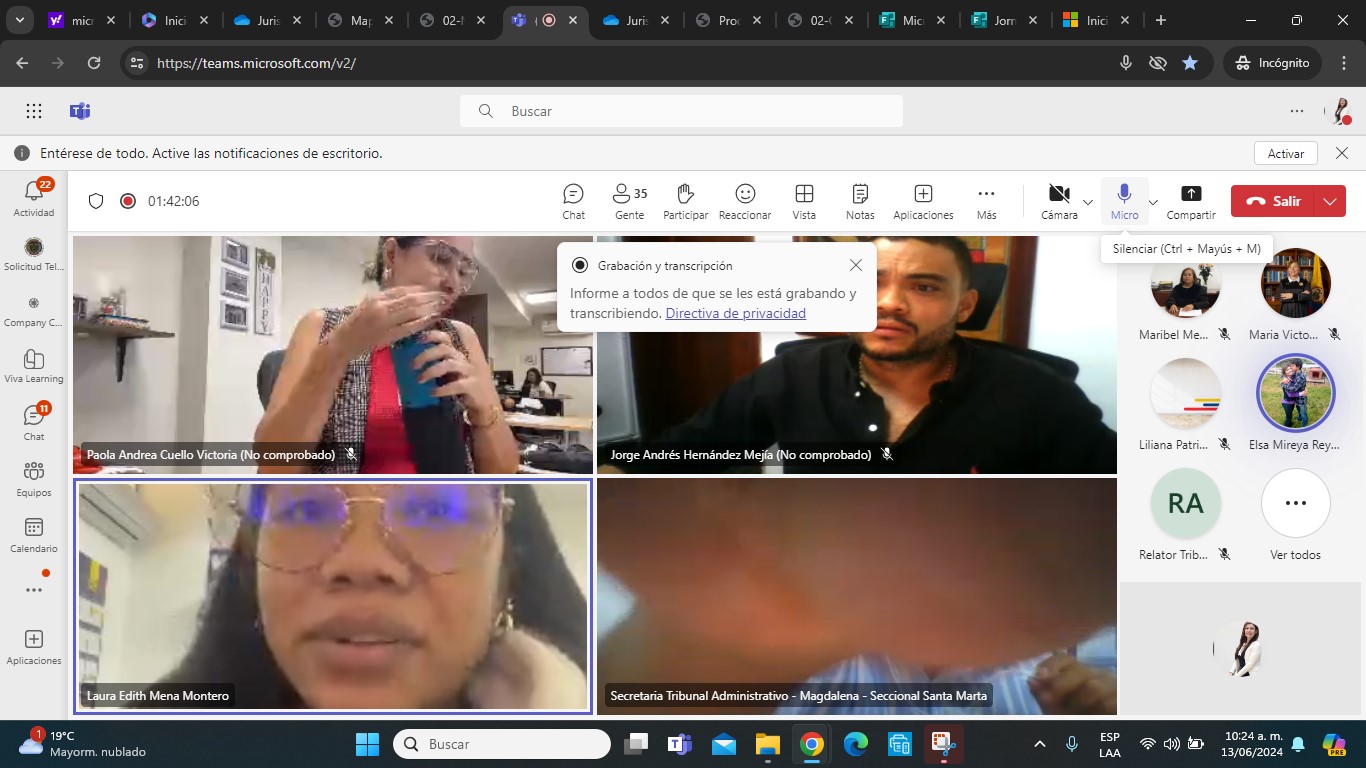Select Liliana Patri... participant avatar

(x=1185, y=393)
